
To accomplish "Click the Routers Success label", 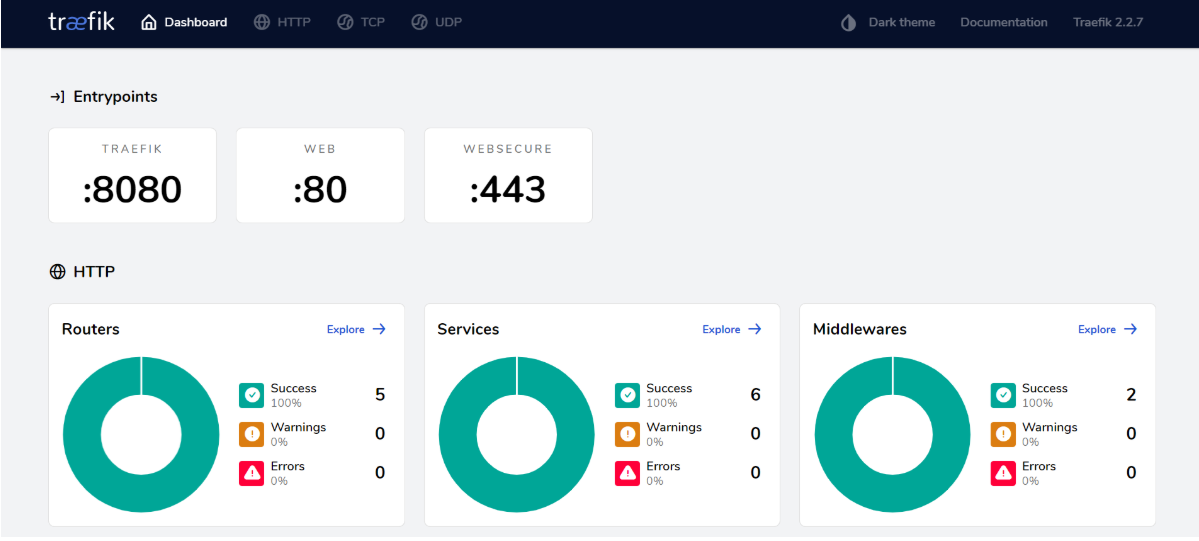I will click(294, 389).
